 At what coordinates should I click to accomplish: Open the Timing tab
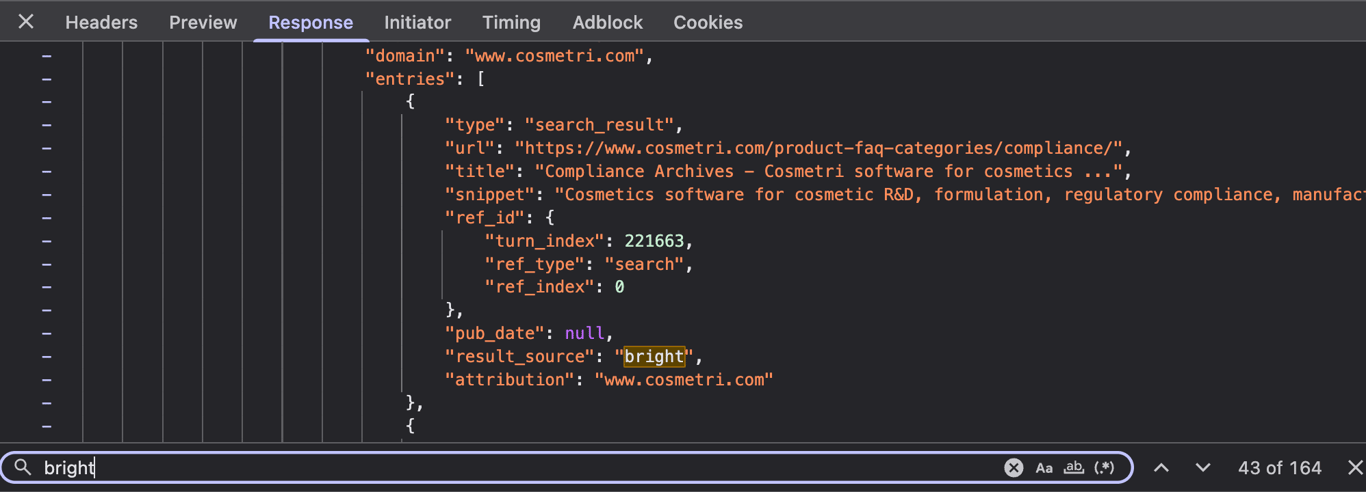point(511,22)
